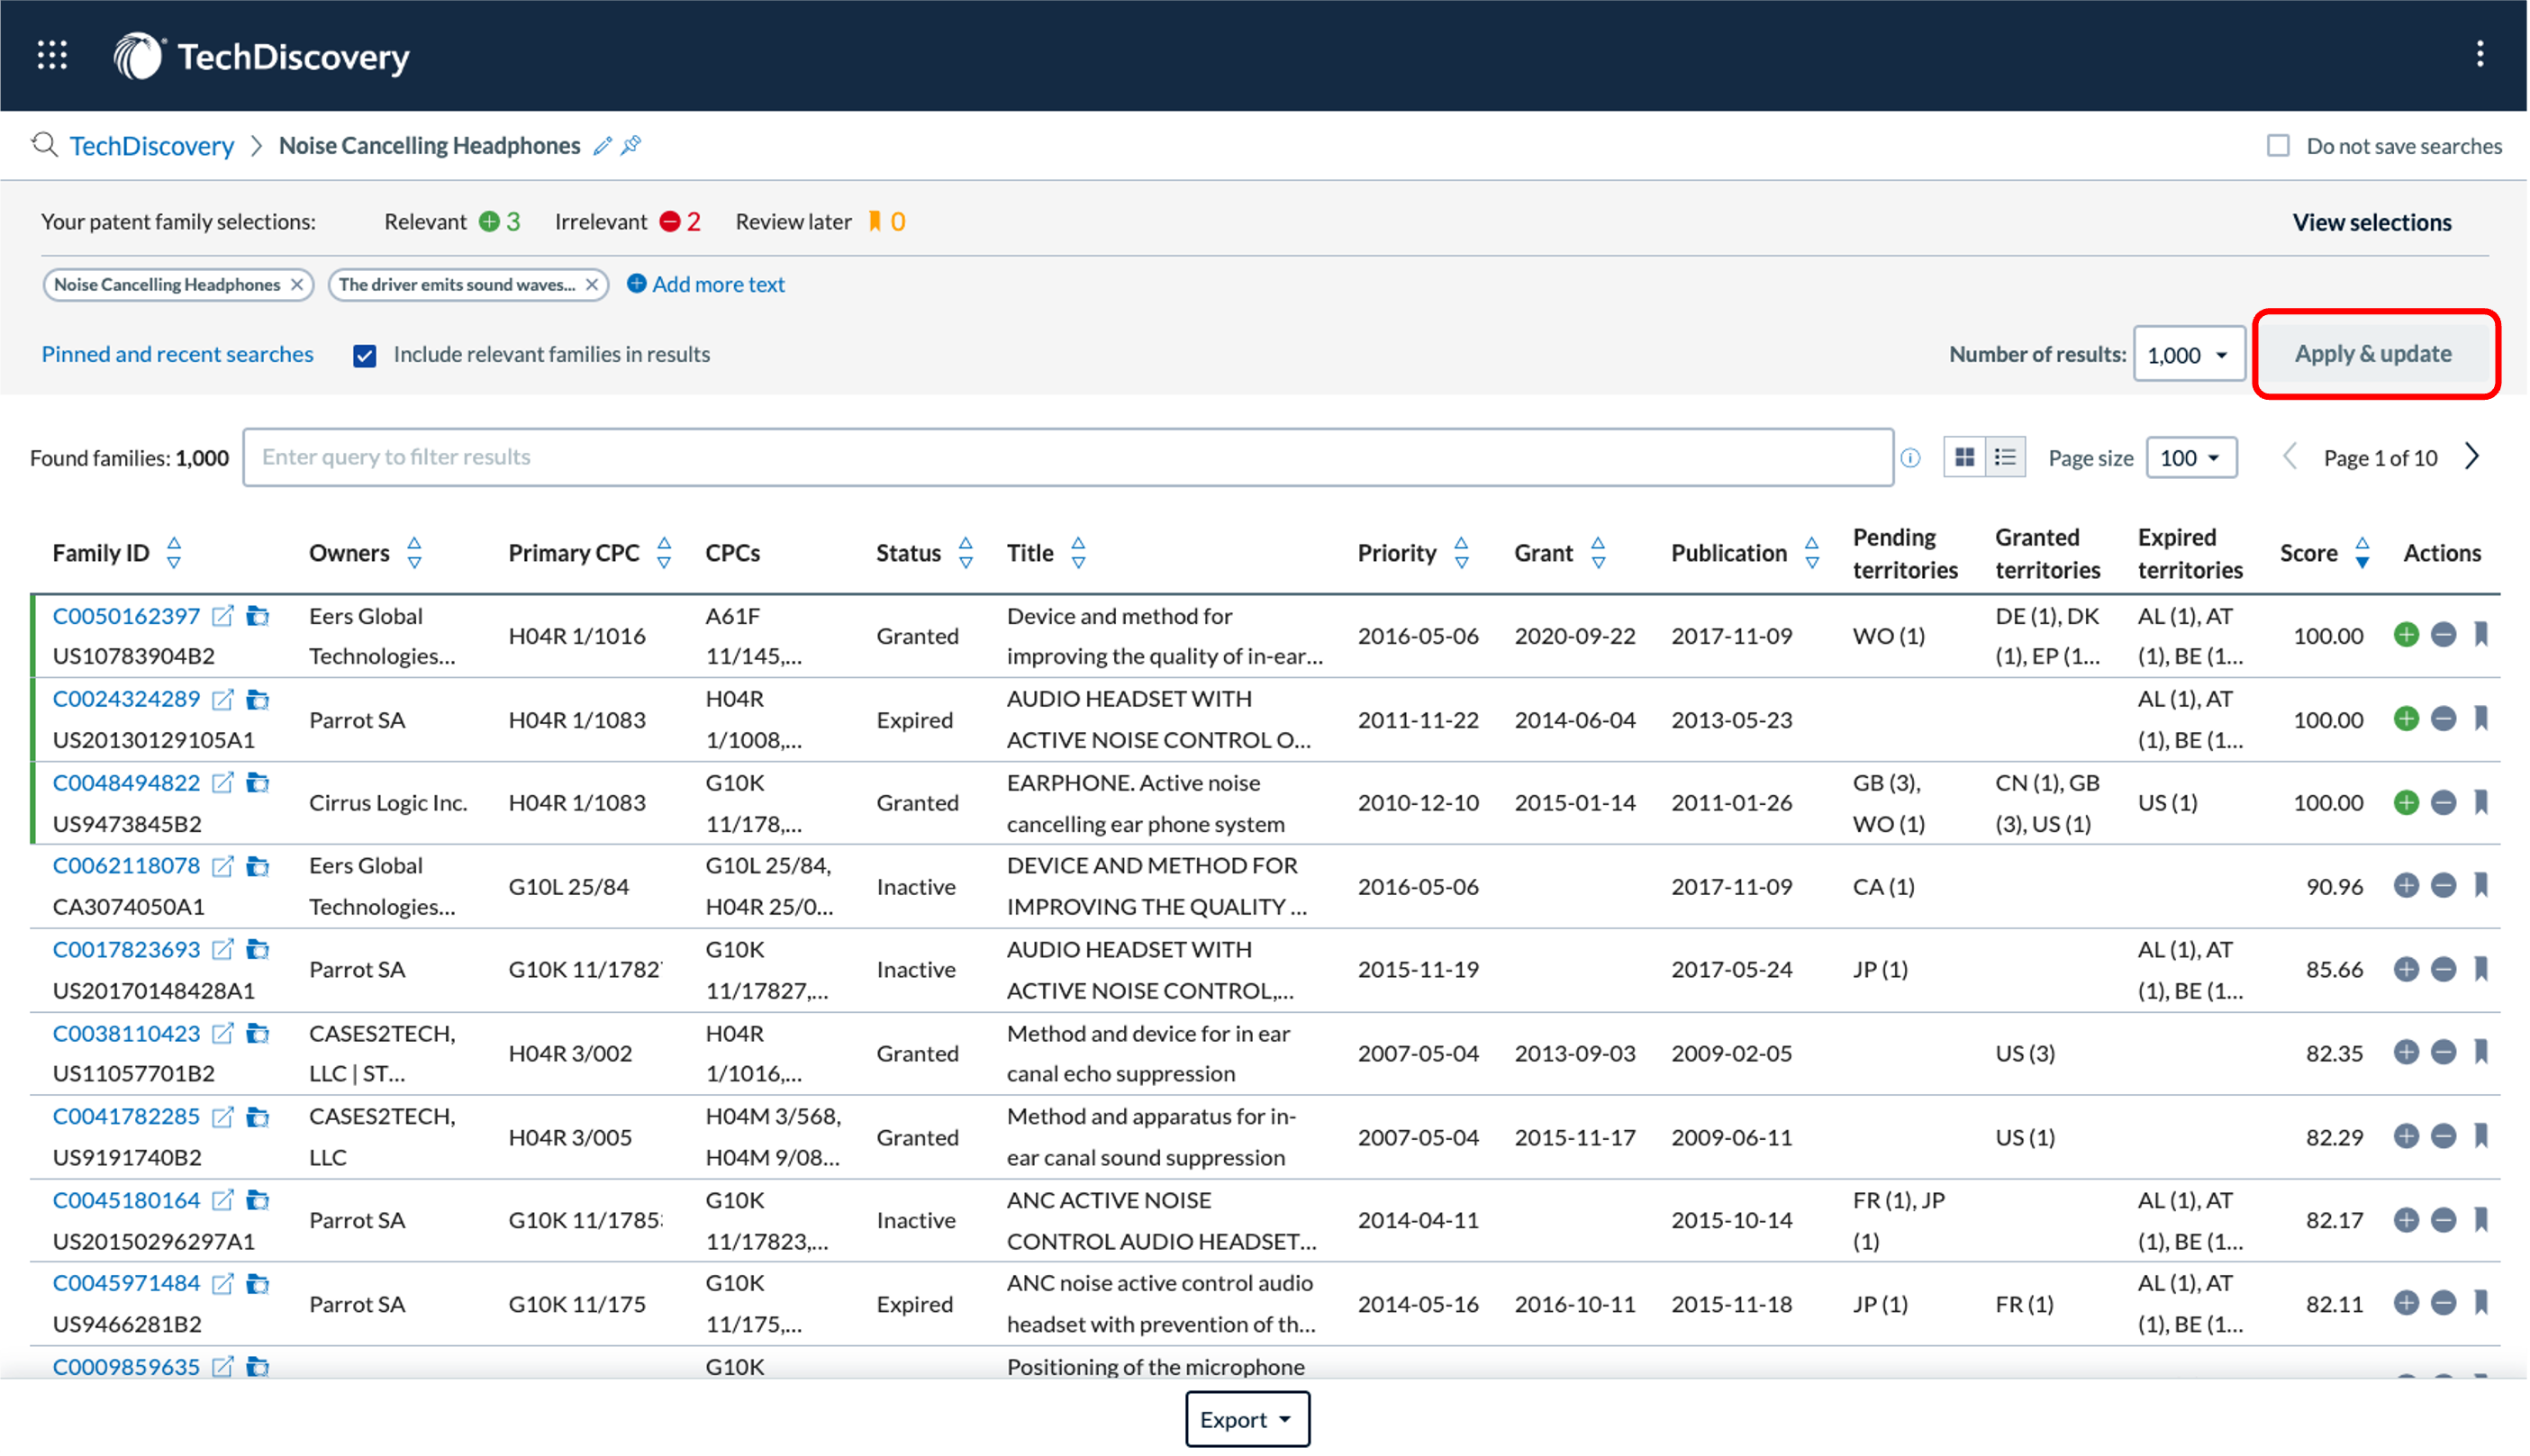The height and width of the screenshot is (1456, 2530).
Task: Click Add more text
Action: click(706, 285)
